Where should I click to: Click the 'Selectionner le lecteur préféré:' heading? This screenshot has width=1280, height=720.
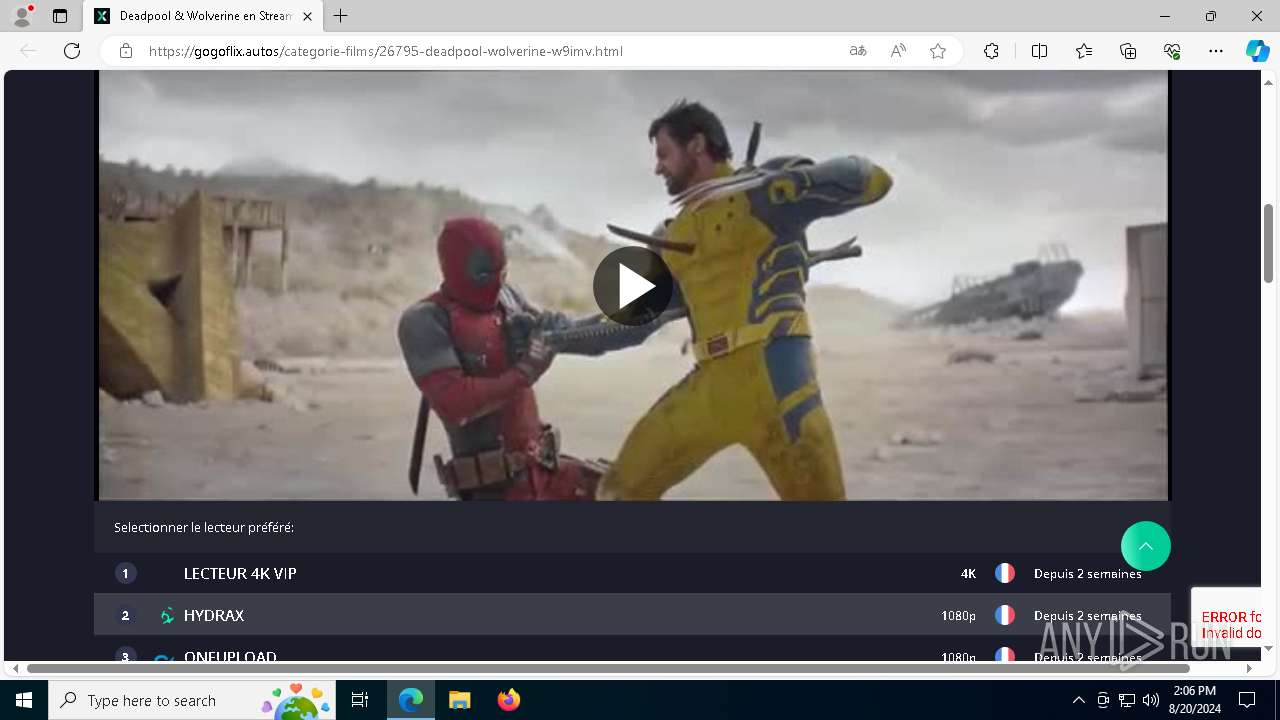click(204, 527)
